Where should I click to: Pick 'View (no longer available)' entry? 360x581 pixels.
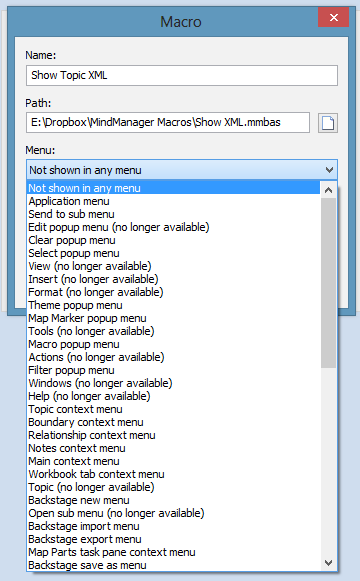coord(173,266)
